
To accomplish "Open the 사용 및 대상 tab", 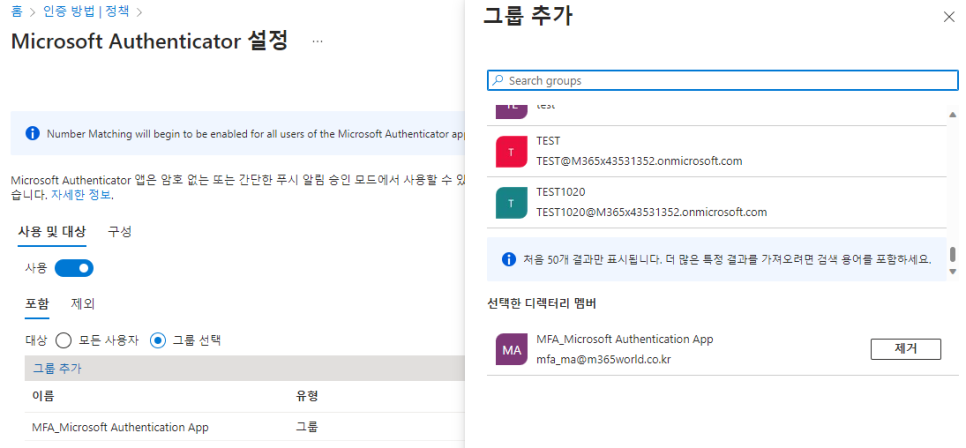I will click(x=52, y=232).
